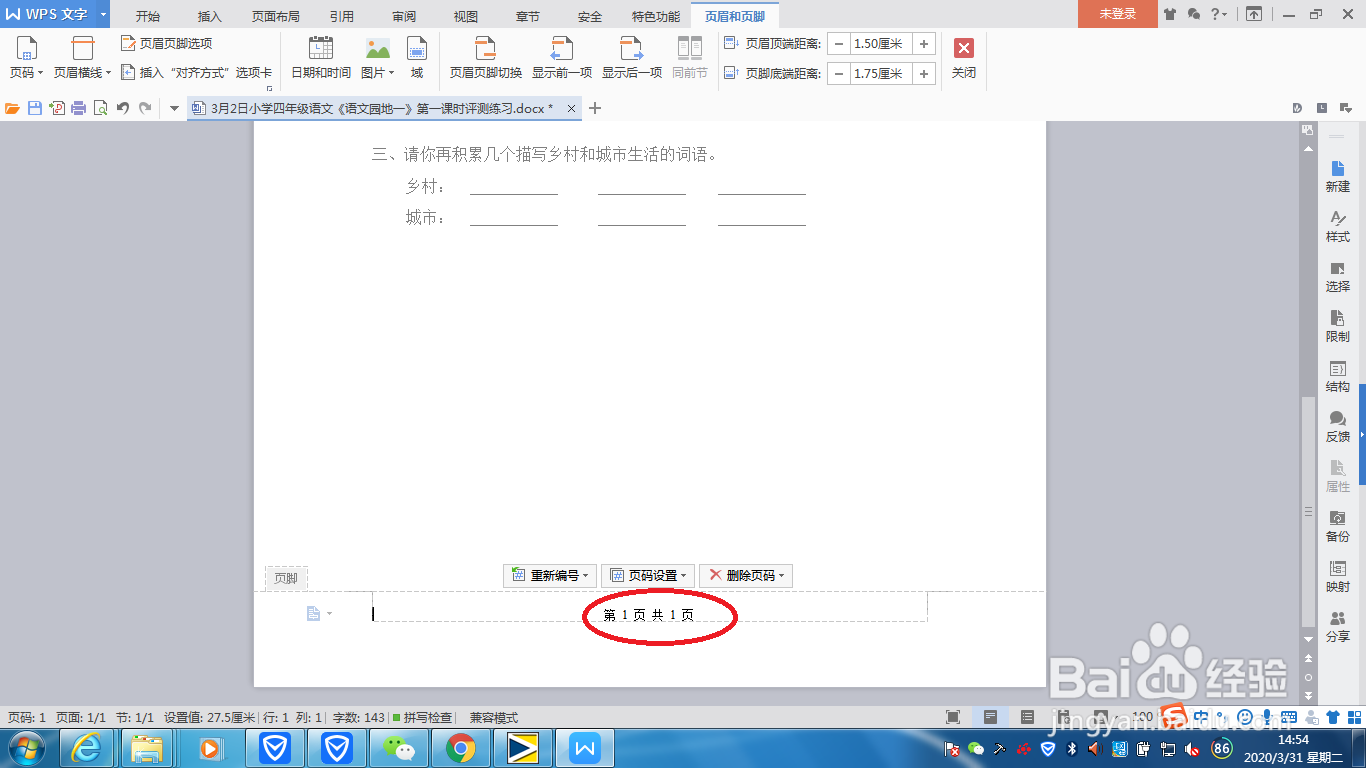Switch to full-screen view in status bar

tap(953, 717)
